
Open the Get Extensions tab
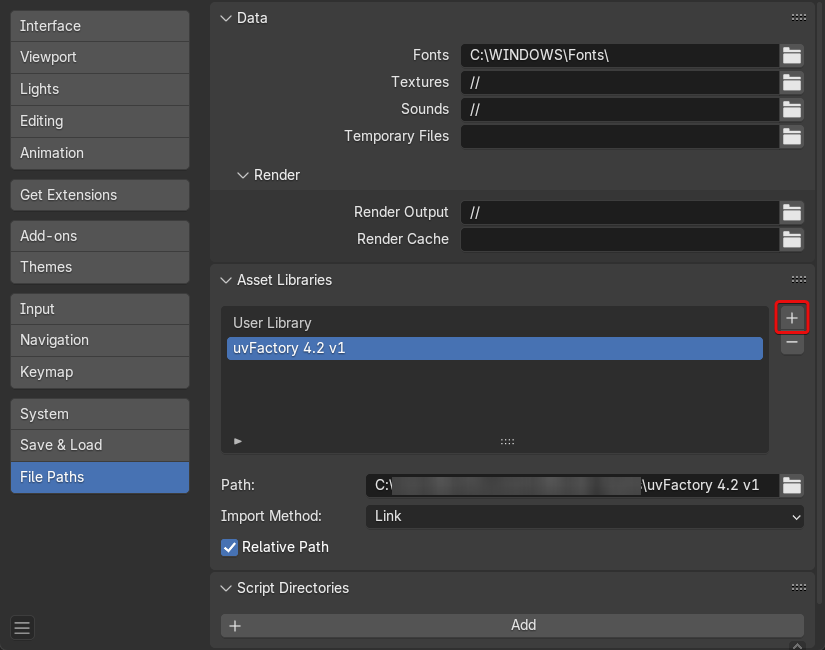click(x=100, y=195)
